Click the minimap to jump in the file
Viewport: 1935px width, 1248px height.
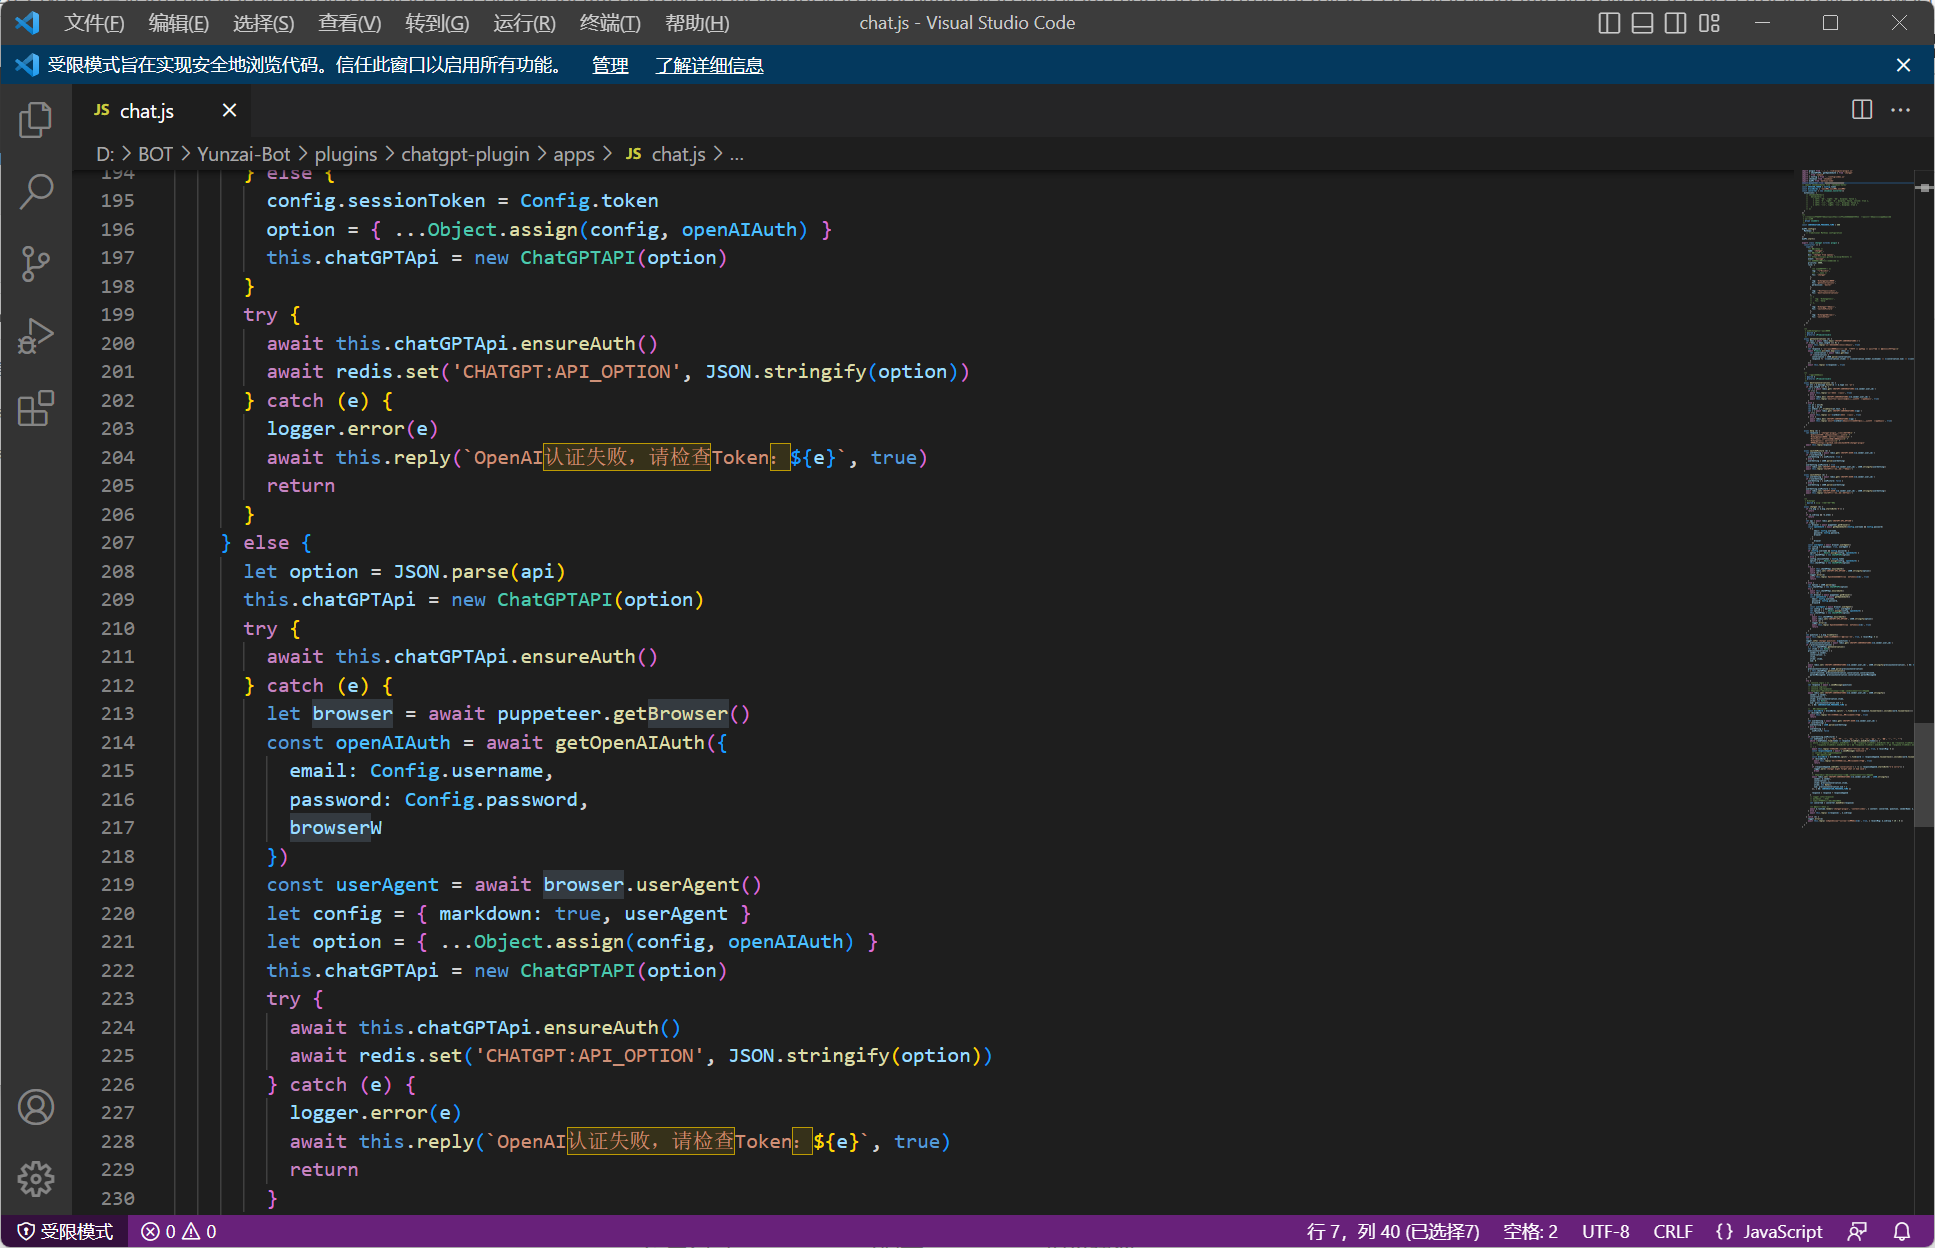(x=1855, y=500)
